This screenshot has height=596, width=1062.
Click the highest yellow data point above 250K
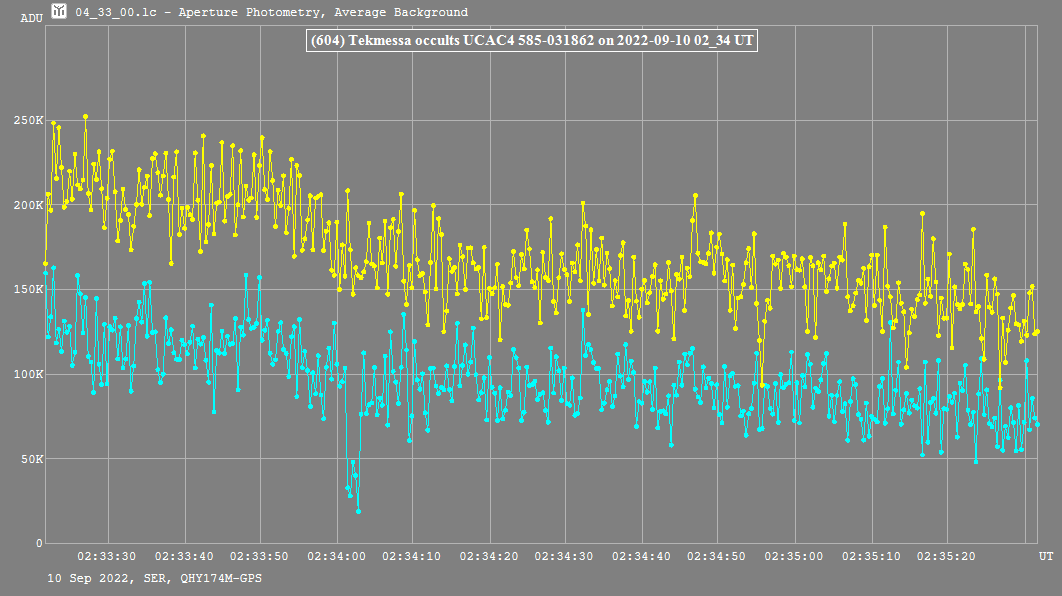(86, 116)
